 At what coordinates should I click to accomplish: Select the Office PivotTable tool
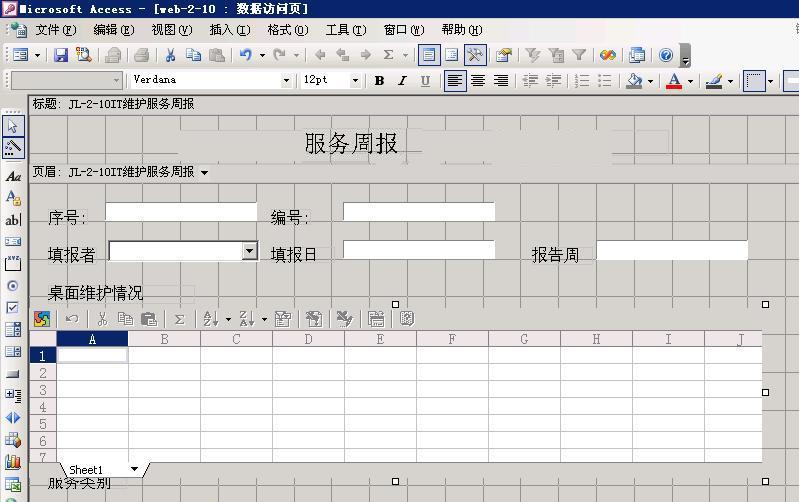click(13, 440)
